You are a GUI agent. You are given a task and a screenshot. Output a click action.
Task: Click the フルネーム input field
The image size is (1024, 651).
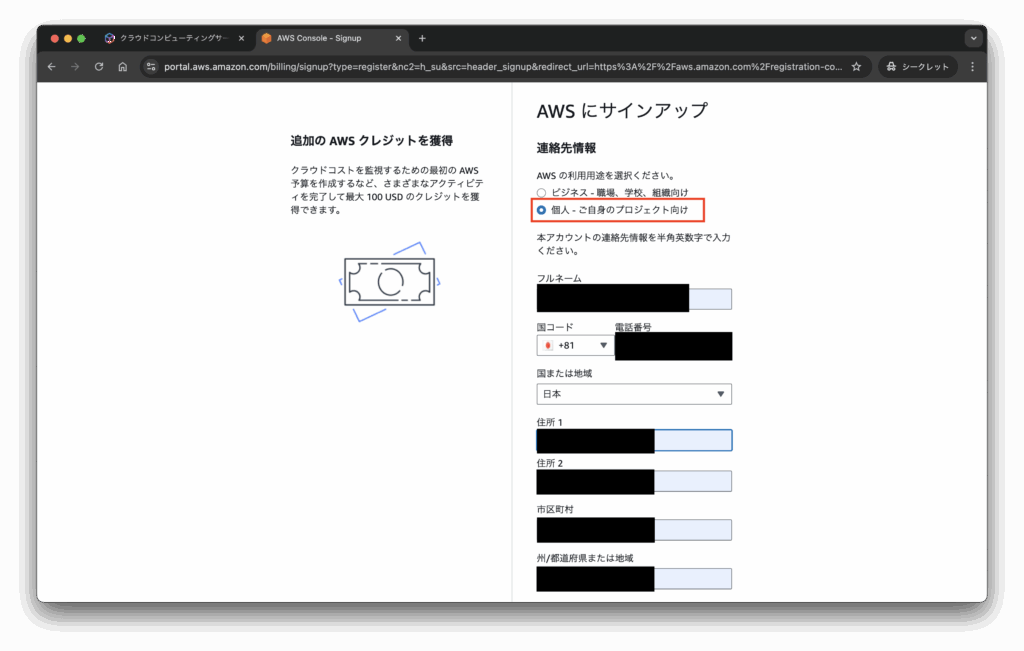tap(634, 298)
